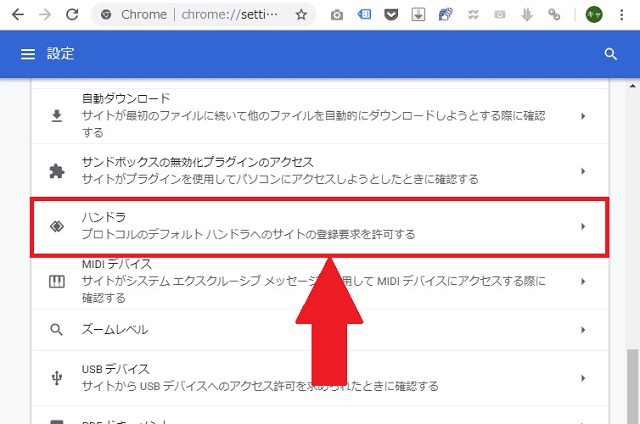Image resolution: width=640 pixels, height=424 pixels.
Task: Expand the 自動ダウンロード row arrow
Action: tap(583, 116)
